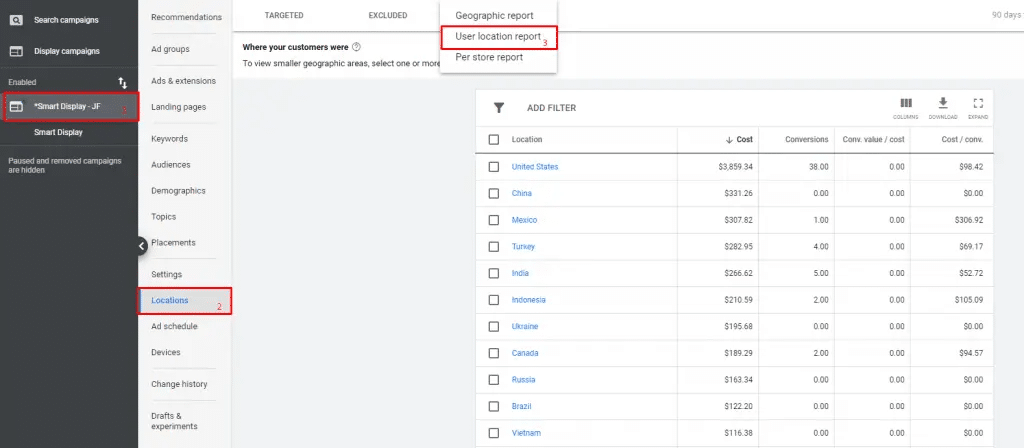
Task: Open the Columns icon in table toolbar
Action: pyautogui.click(x=906, y=104)
